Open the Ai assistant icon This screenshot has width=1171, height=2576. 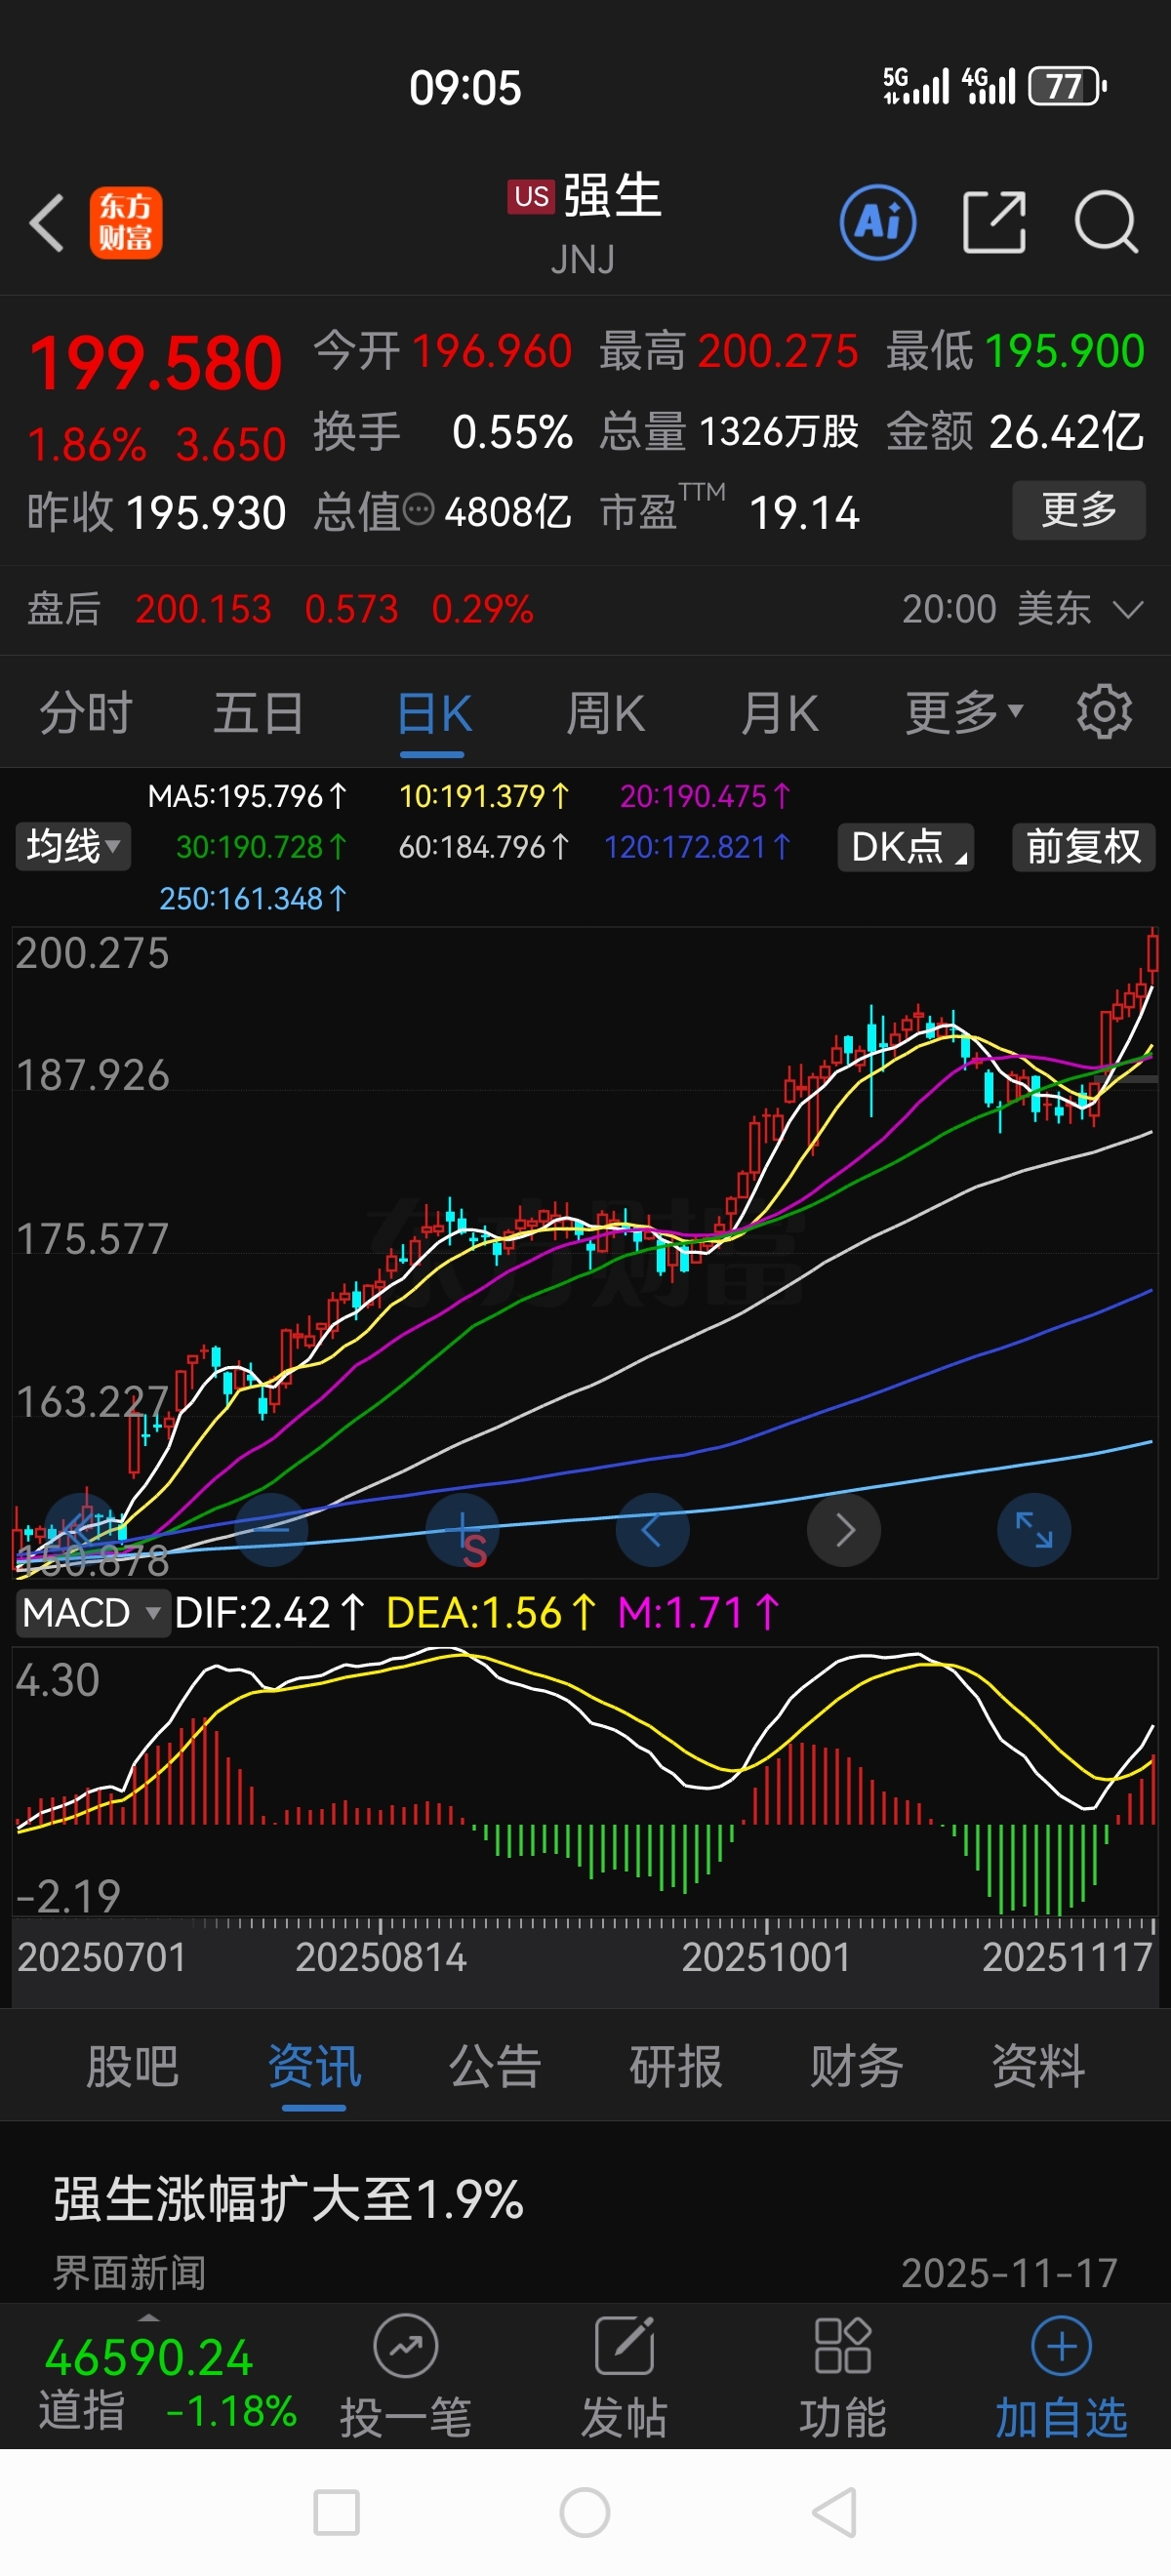click(x=878, y=222)
